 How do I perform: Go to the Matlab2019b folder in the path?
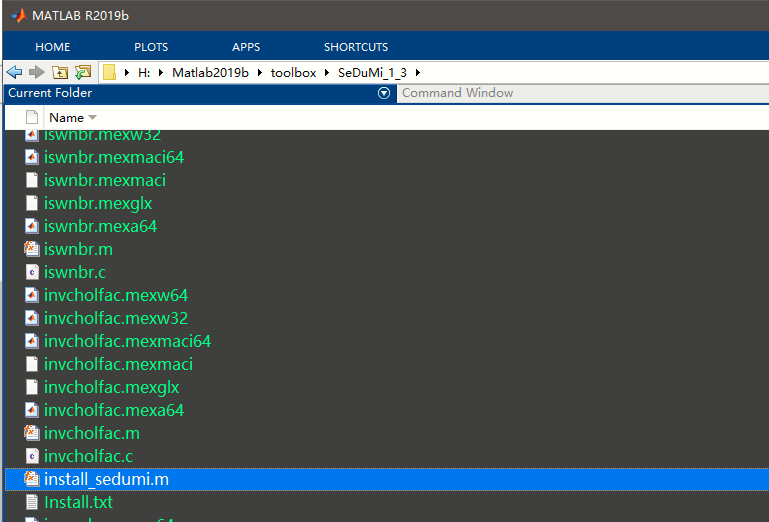[210, 73]
